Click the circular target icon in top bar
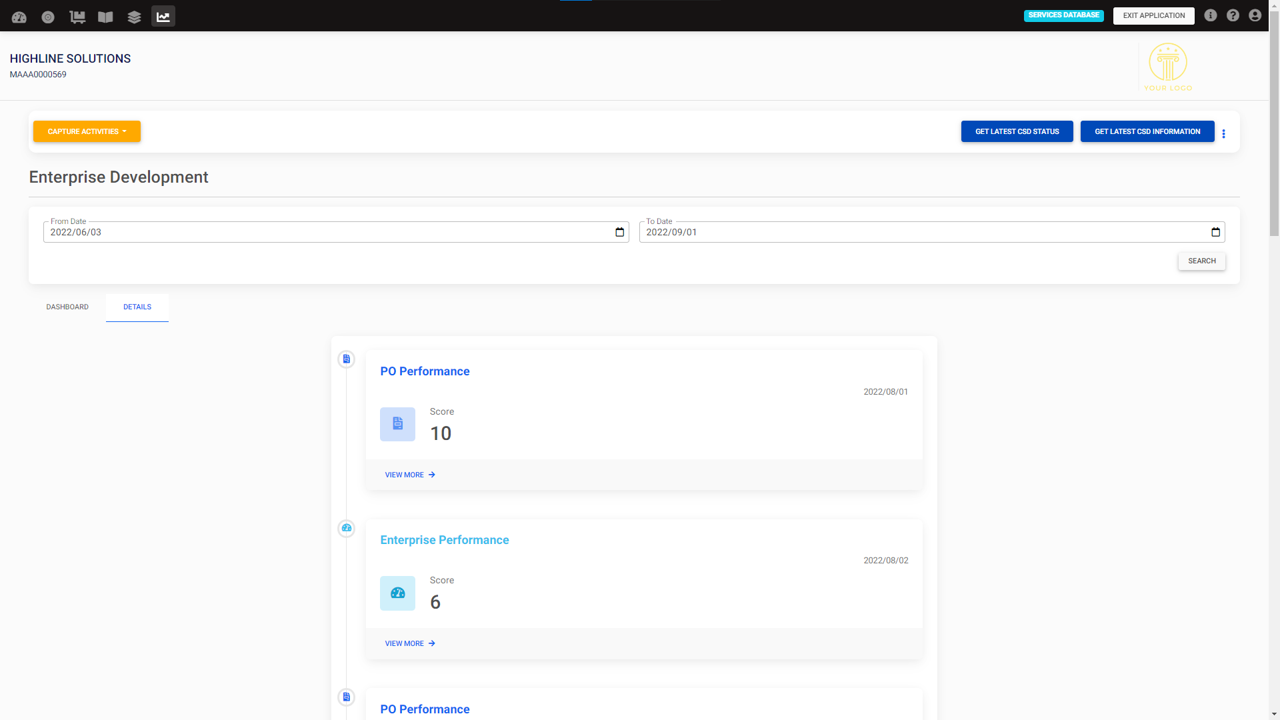 pos(48,16)
